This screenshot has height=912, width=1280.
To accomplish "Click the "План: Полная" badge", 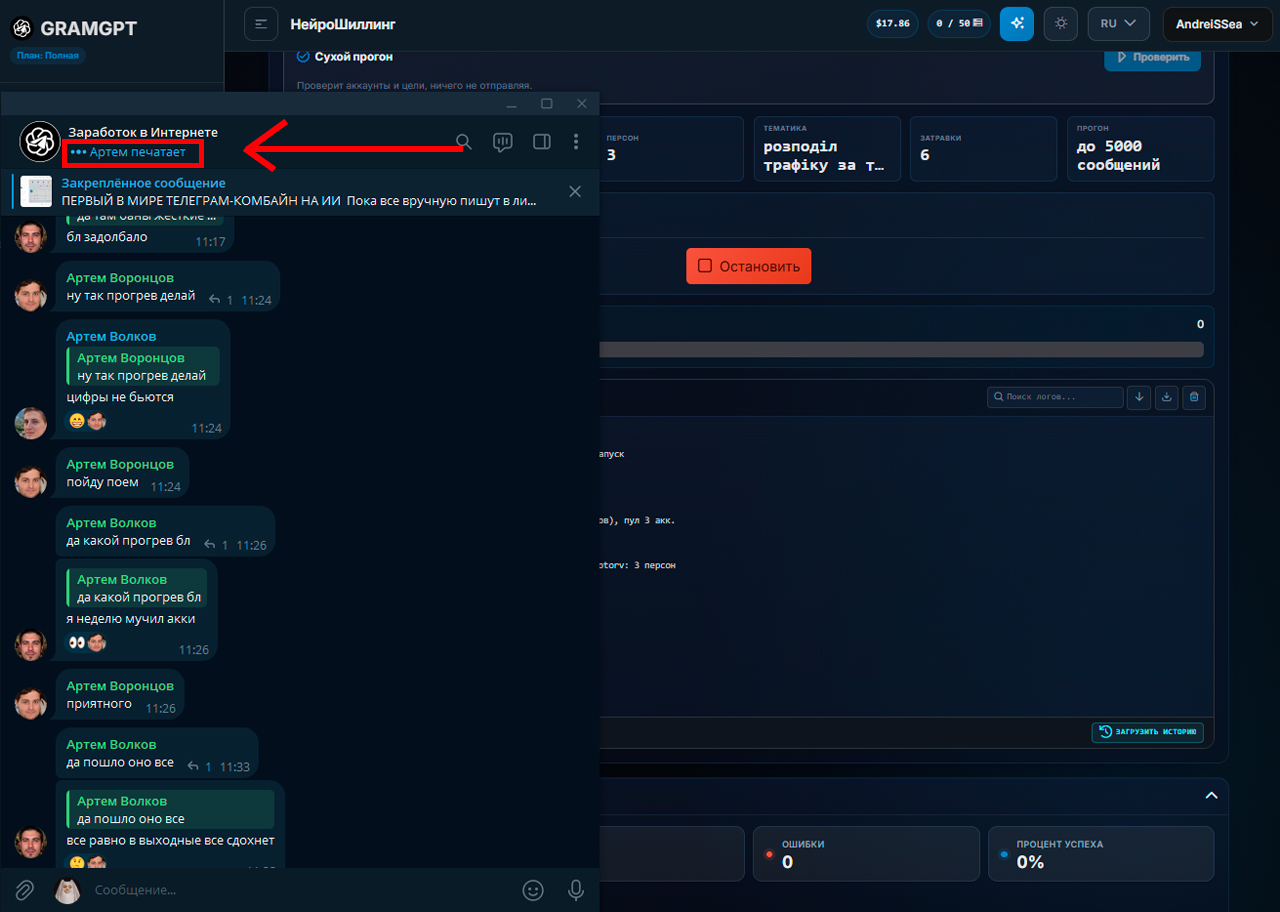I will pos(48,56).
